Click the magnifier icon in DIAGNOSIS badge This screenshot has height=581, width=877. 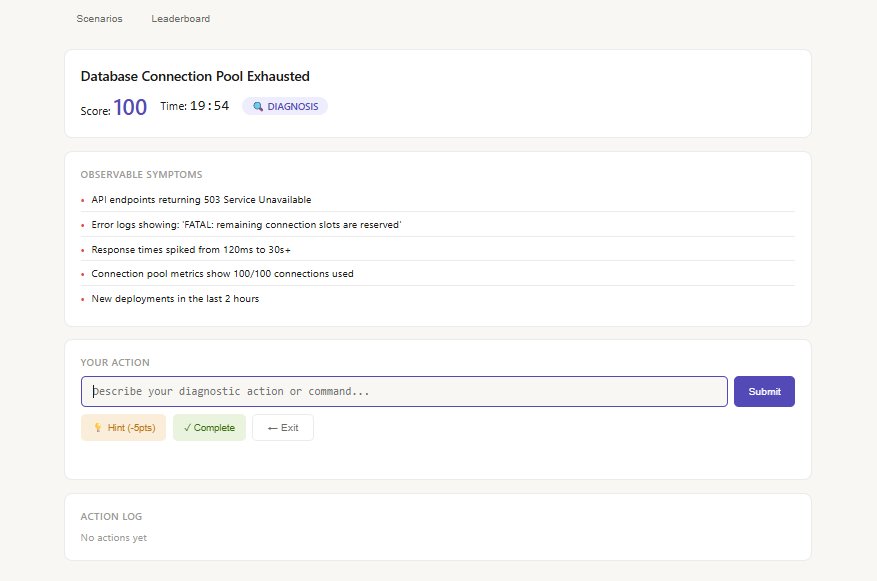click(x=258, y=106)
